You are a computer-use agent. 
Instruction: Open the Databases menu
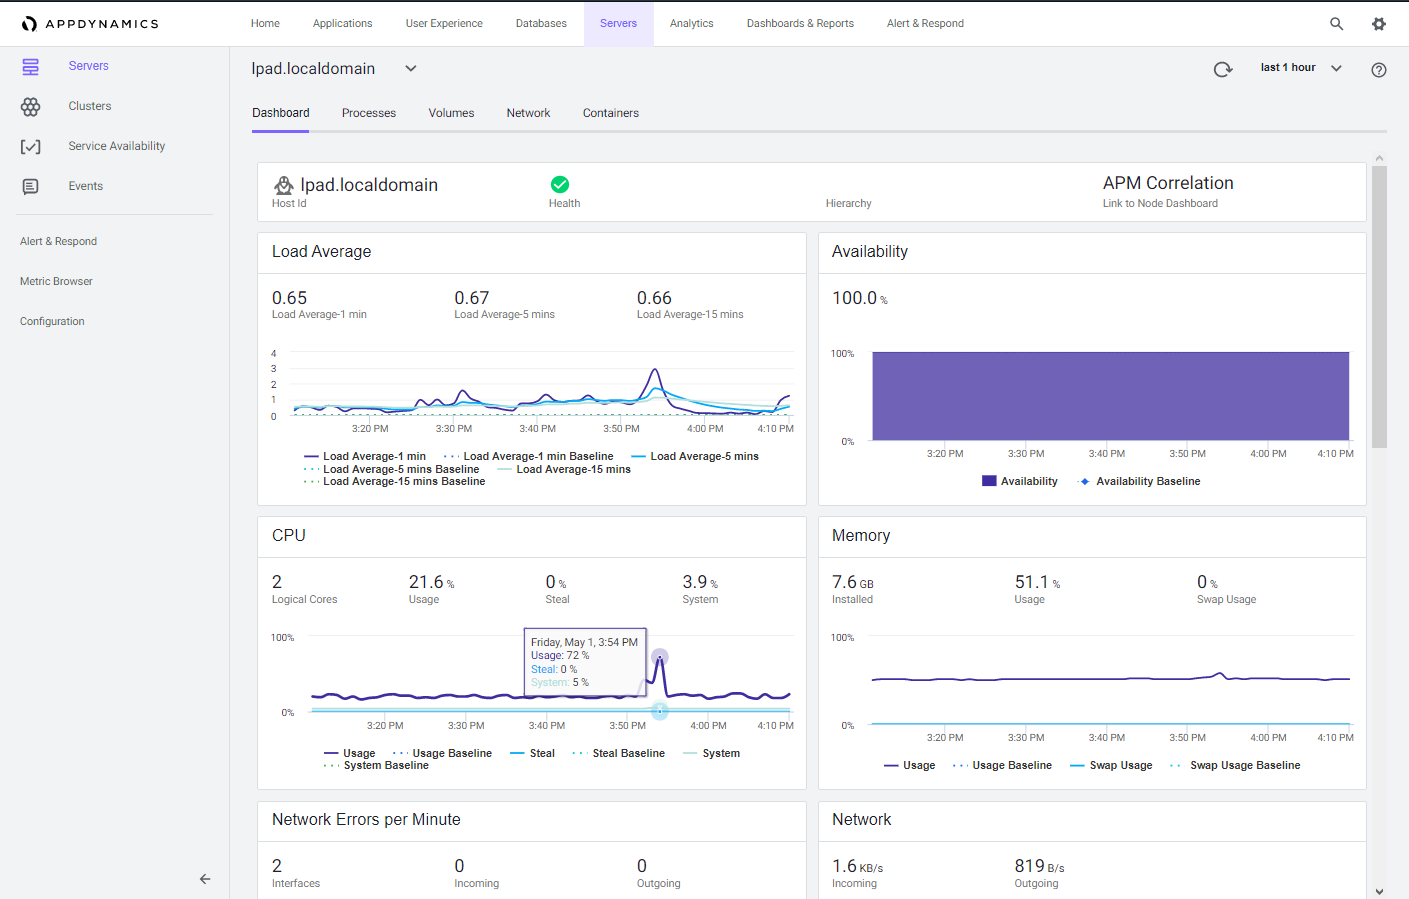(x=541, y=23)
